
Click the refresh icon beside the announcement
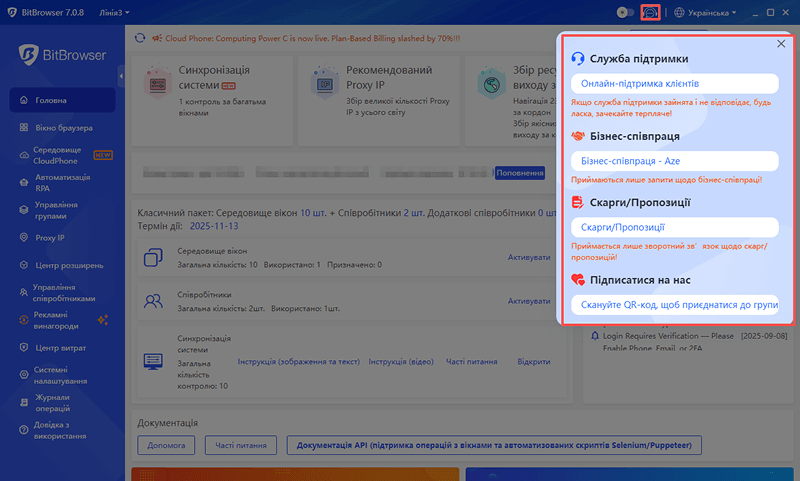pyautogui.click(x=141, y=36)
